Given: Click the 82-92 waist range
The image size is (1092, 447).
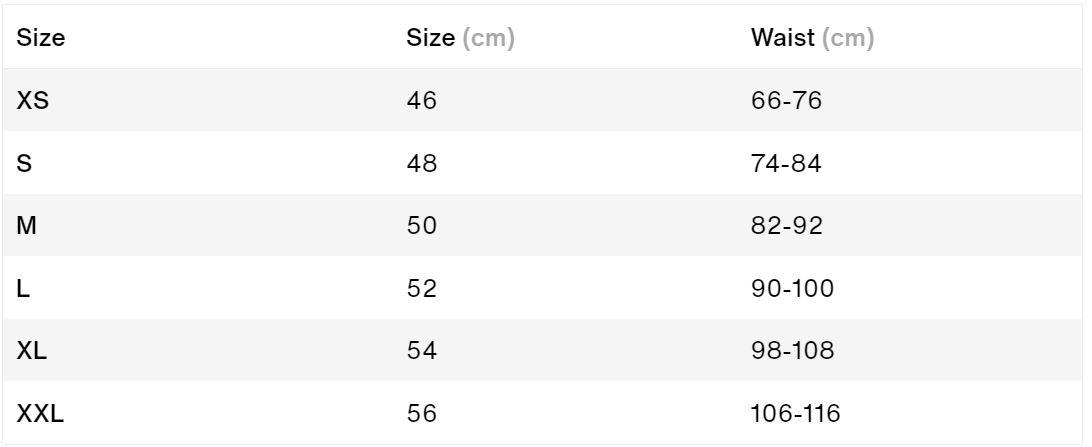Looking at the screenshot, I should coord(787,226).
